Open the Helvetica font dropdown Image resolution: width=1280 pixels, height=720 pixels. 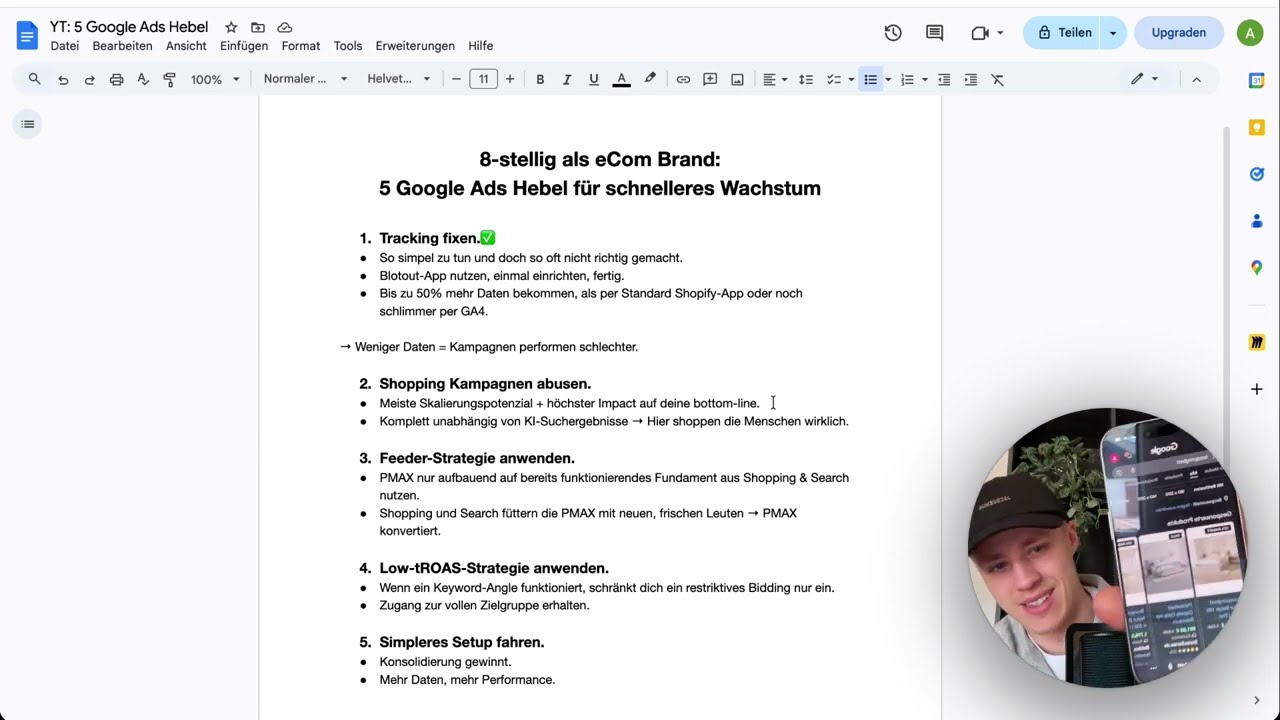click(398, 79)
